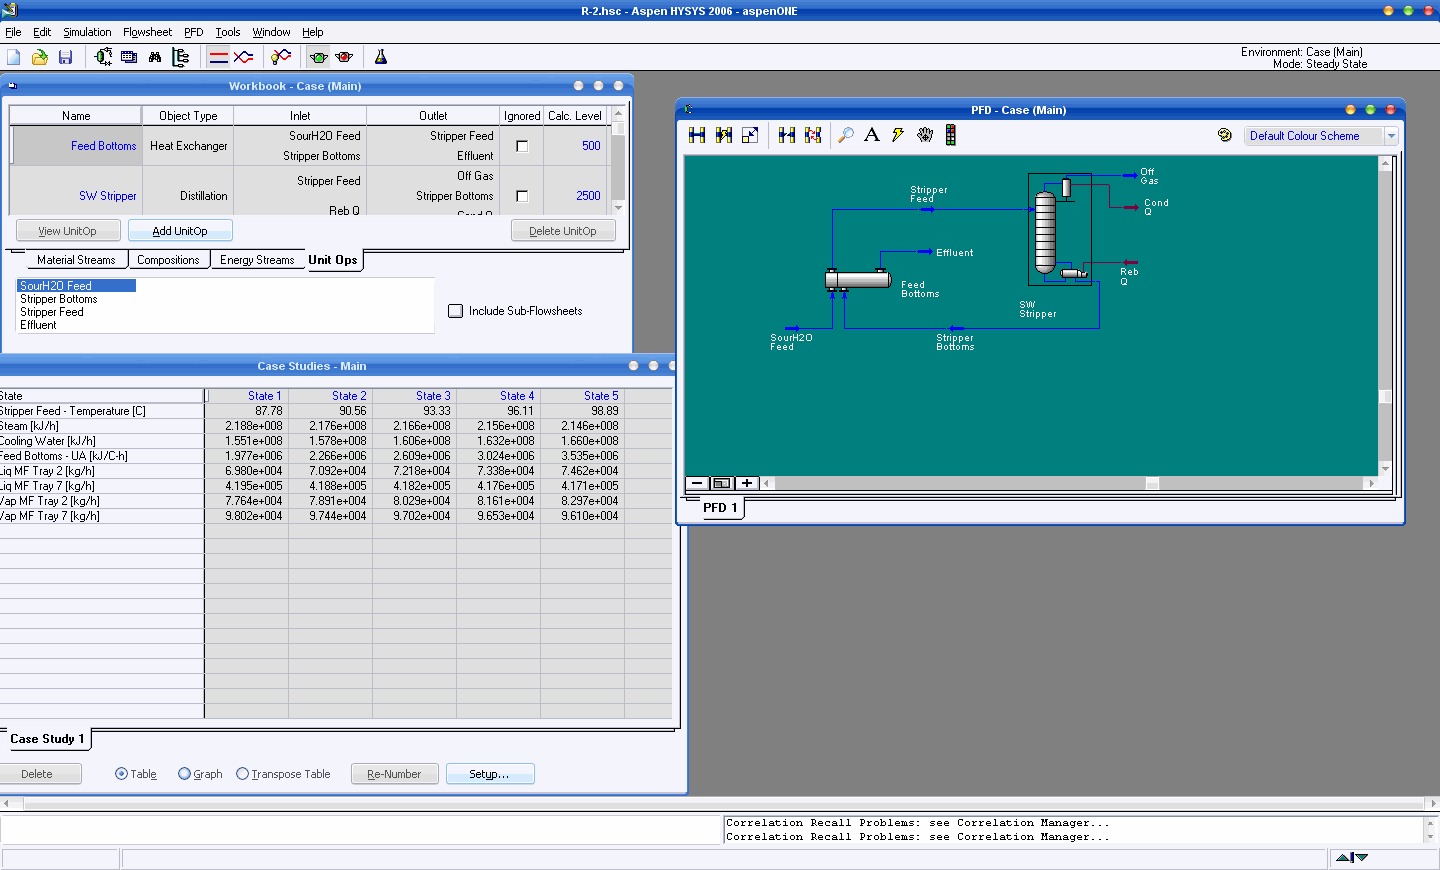Select the Drag mode hand icon
This screenshot has width=1440, height=870.
coord(925,135)
